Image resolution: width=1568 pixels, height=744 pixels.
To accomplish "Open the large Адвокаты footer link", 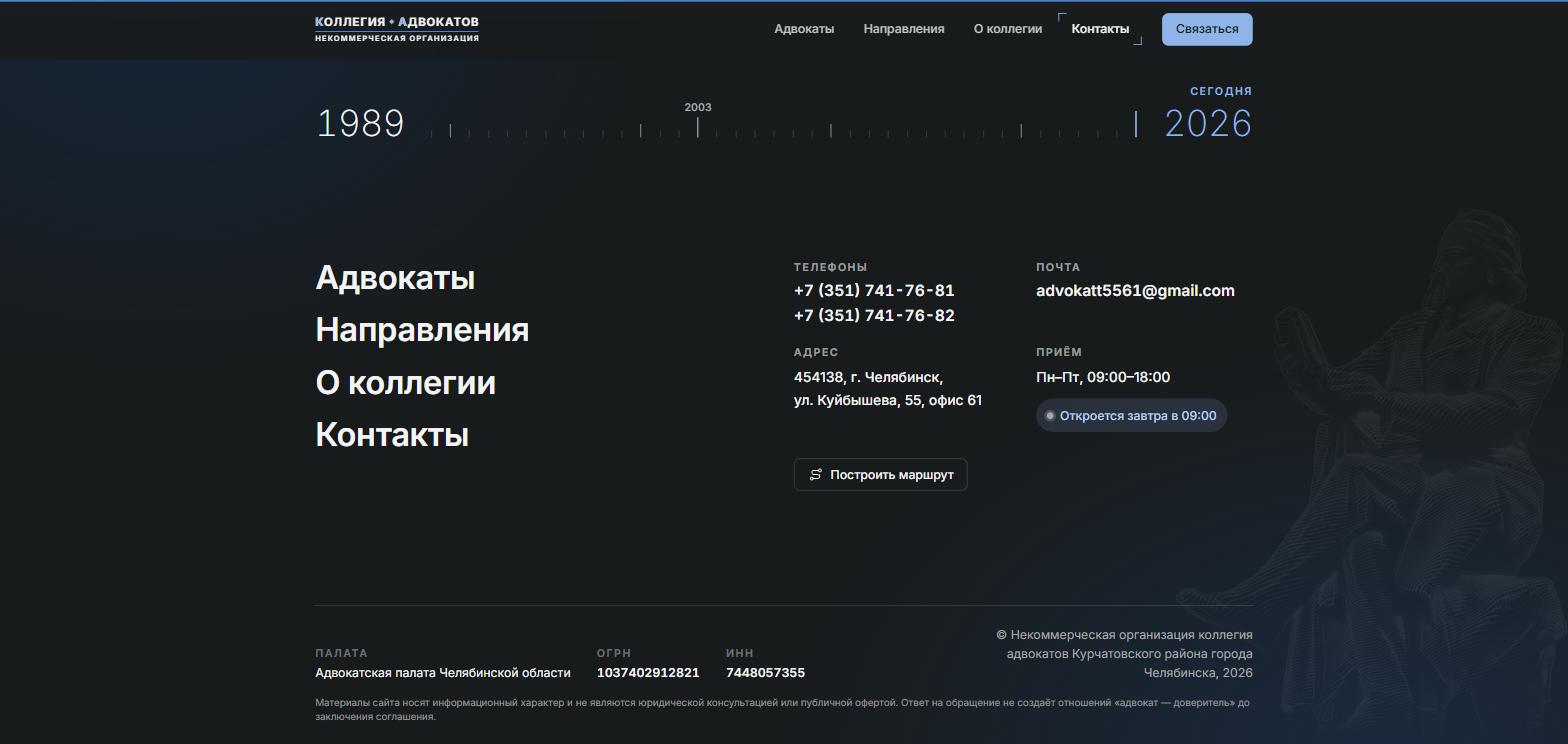I will click(x=395, y=278).
